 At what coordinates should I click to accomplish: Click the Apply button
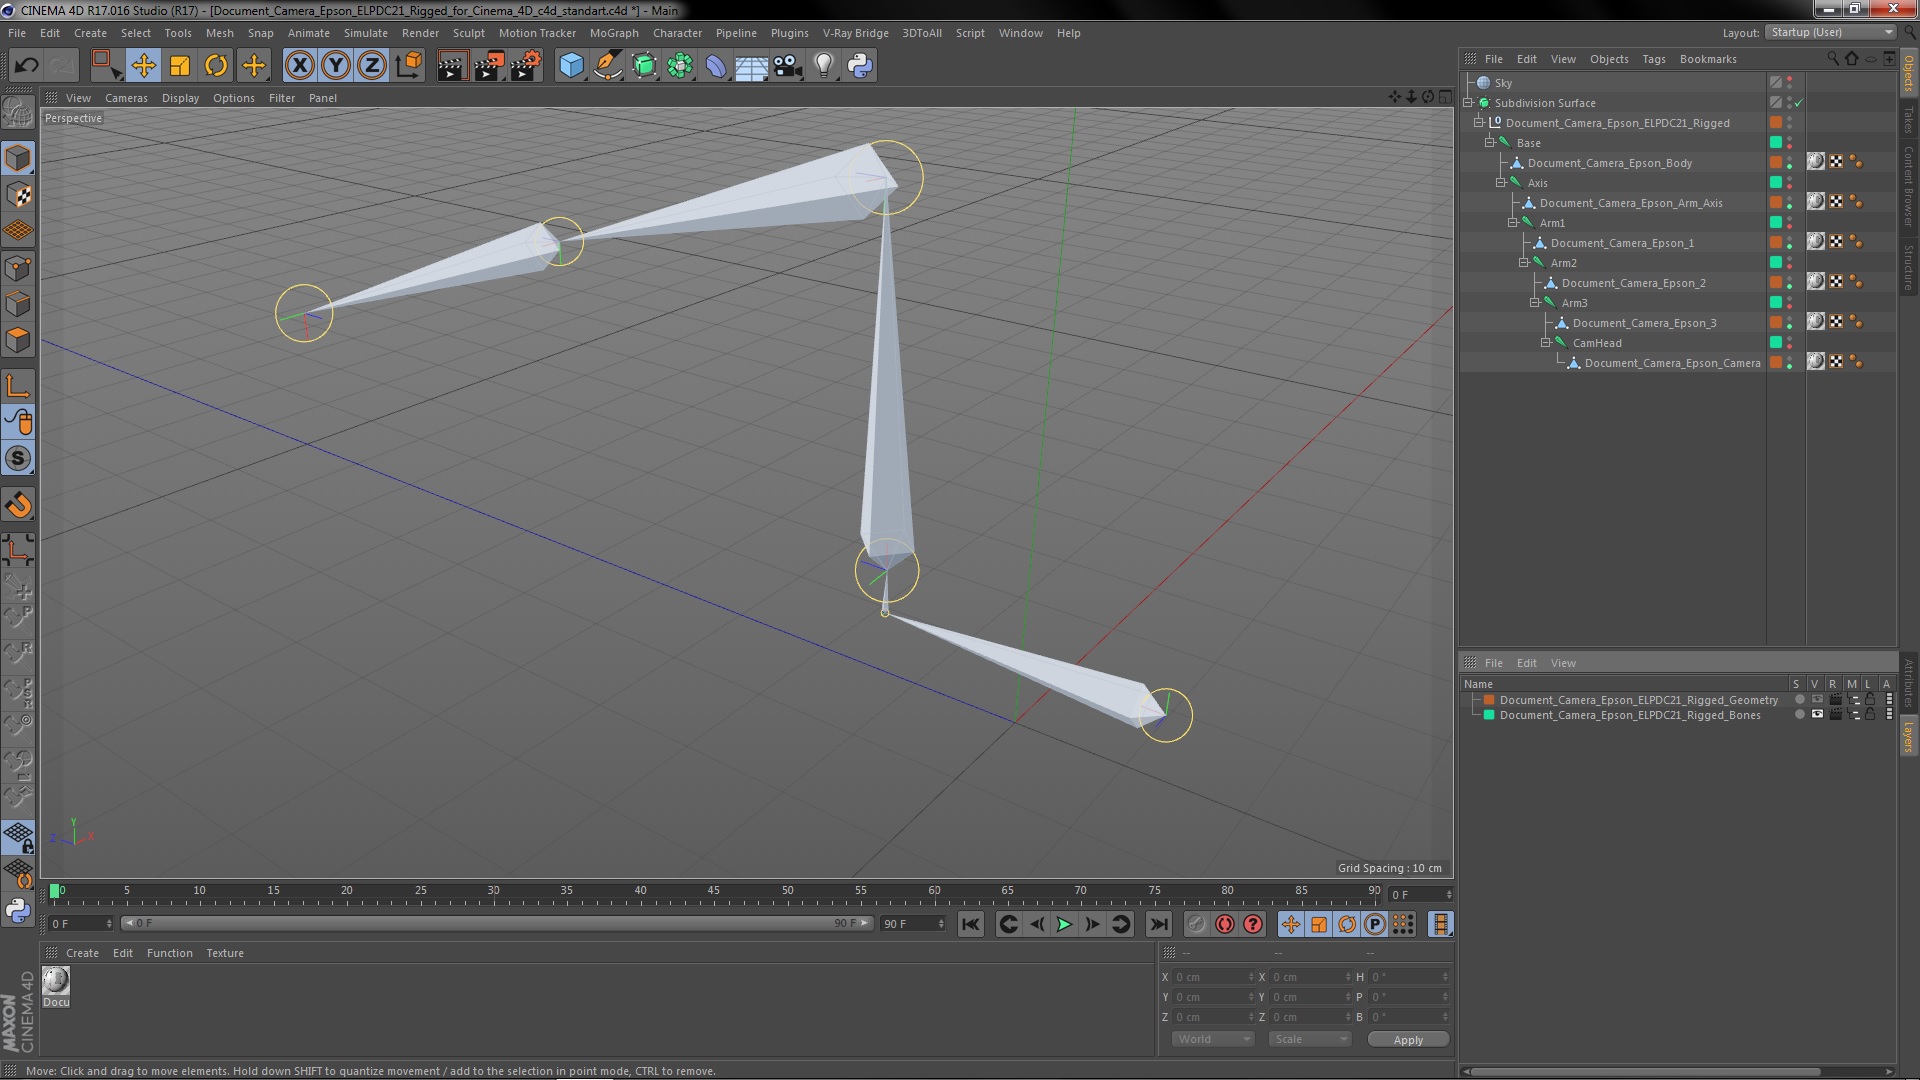[1408, 1040]
